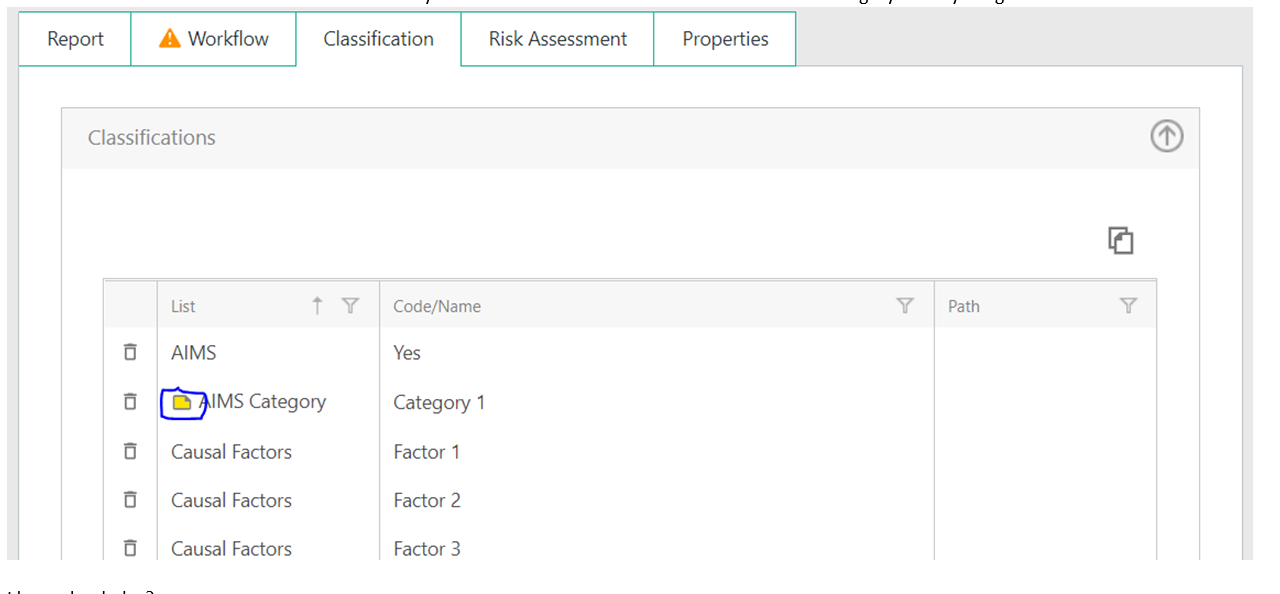Click the copy classifications icon

pos(1120,240)
